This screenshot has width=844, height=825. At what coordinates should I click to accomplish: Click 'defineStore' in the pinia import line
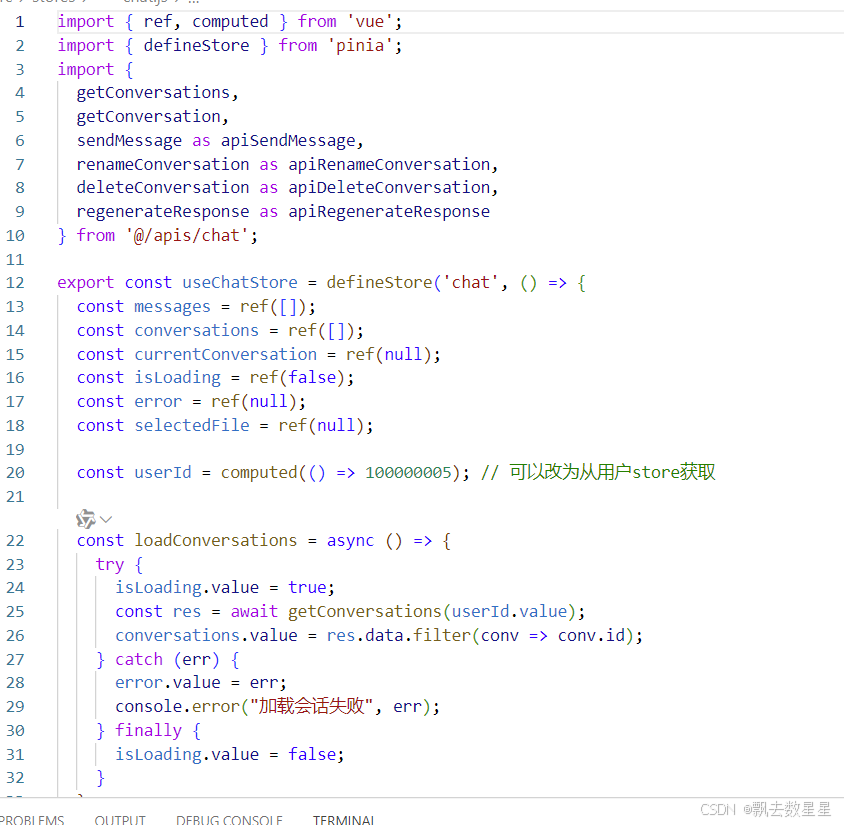tap(196, 45)
